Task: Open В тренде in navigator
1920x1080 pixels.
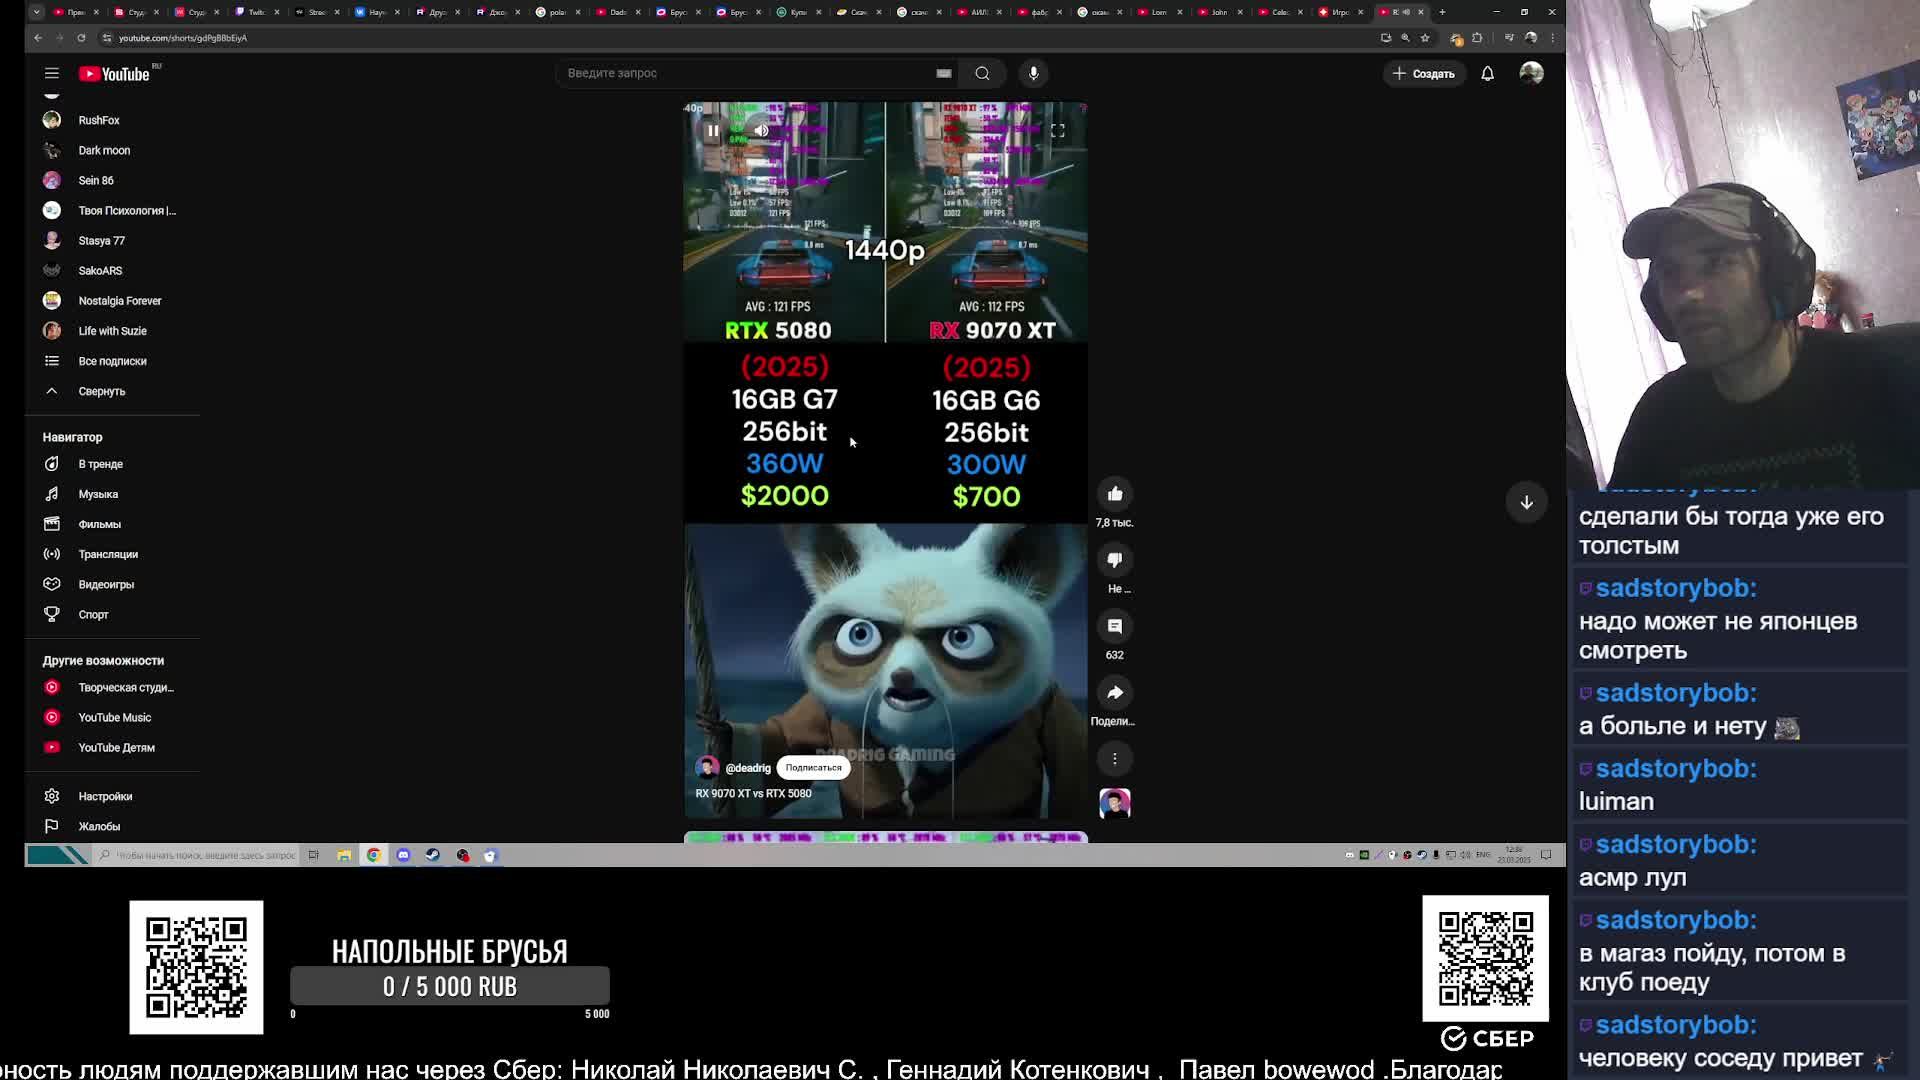Action: 100,464
